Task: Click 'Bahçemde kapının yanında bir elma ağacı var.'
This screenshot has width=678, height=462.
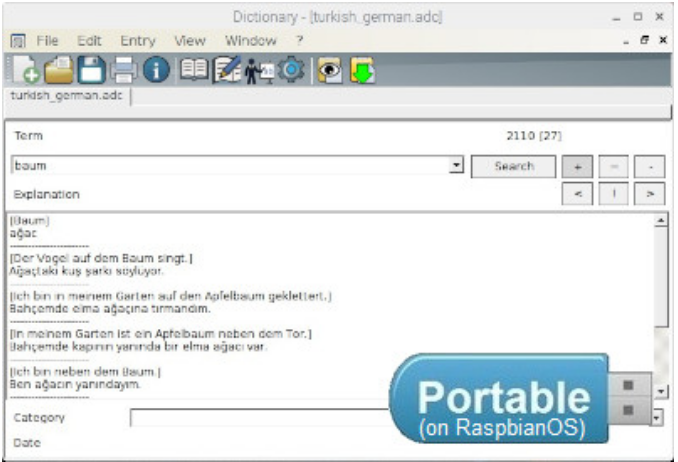Action: [x=138, y=346]
